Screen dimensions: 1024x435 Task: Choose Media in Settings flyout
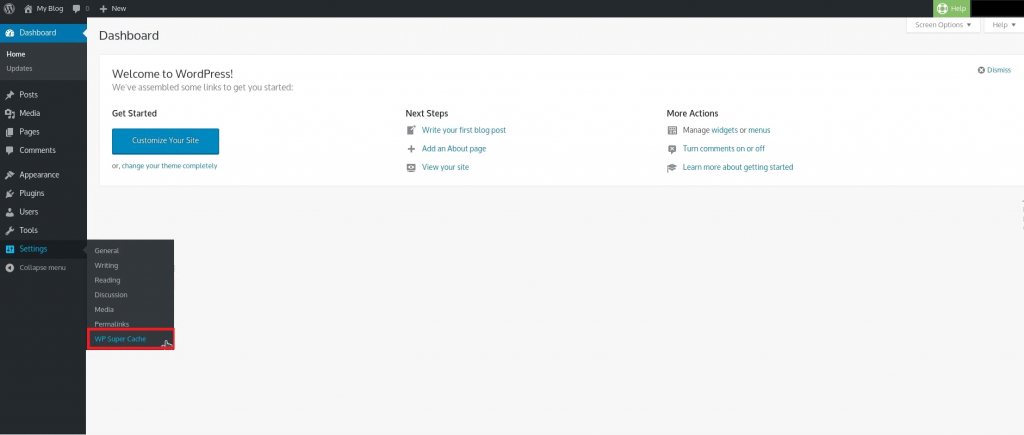tap(104, 310)
